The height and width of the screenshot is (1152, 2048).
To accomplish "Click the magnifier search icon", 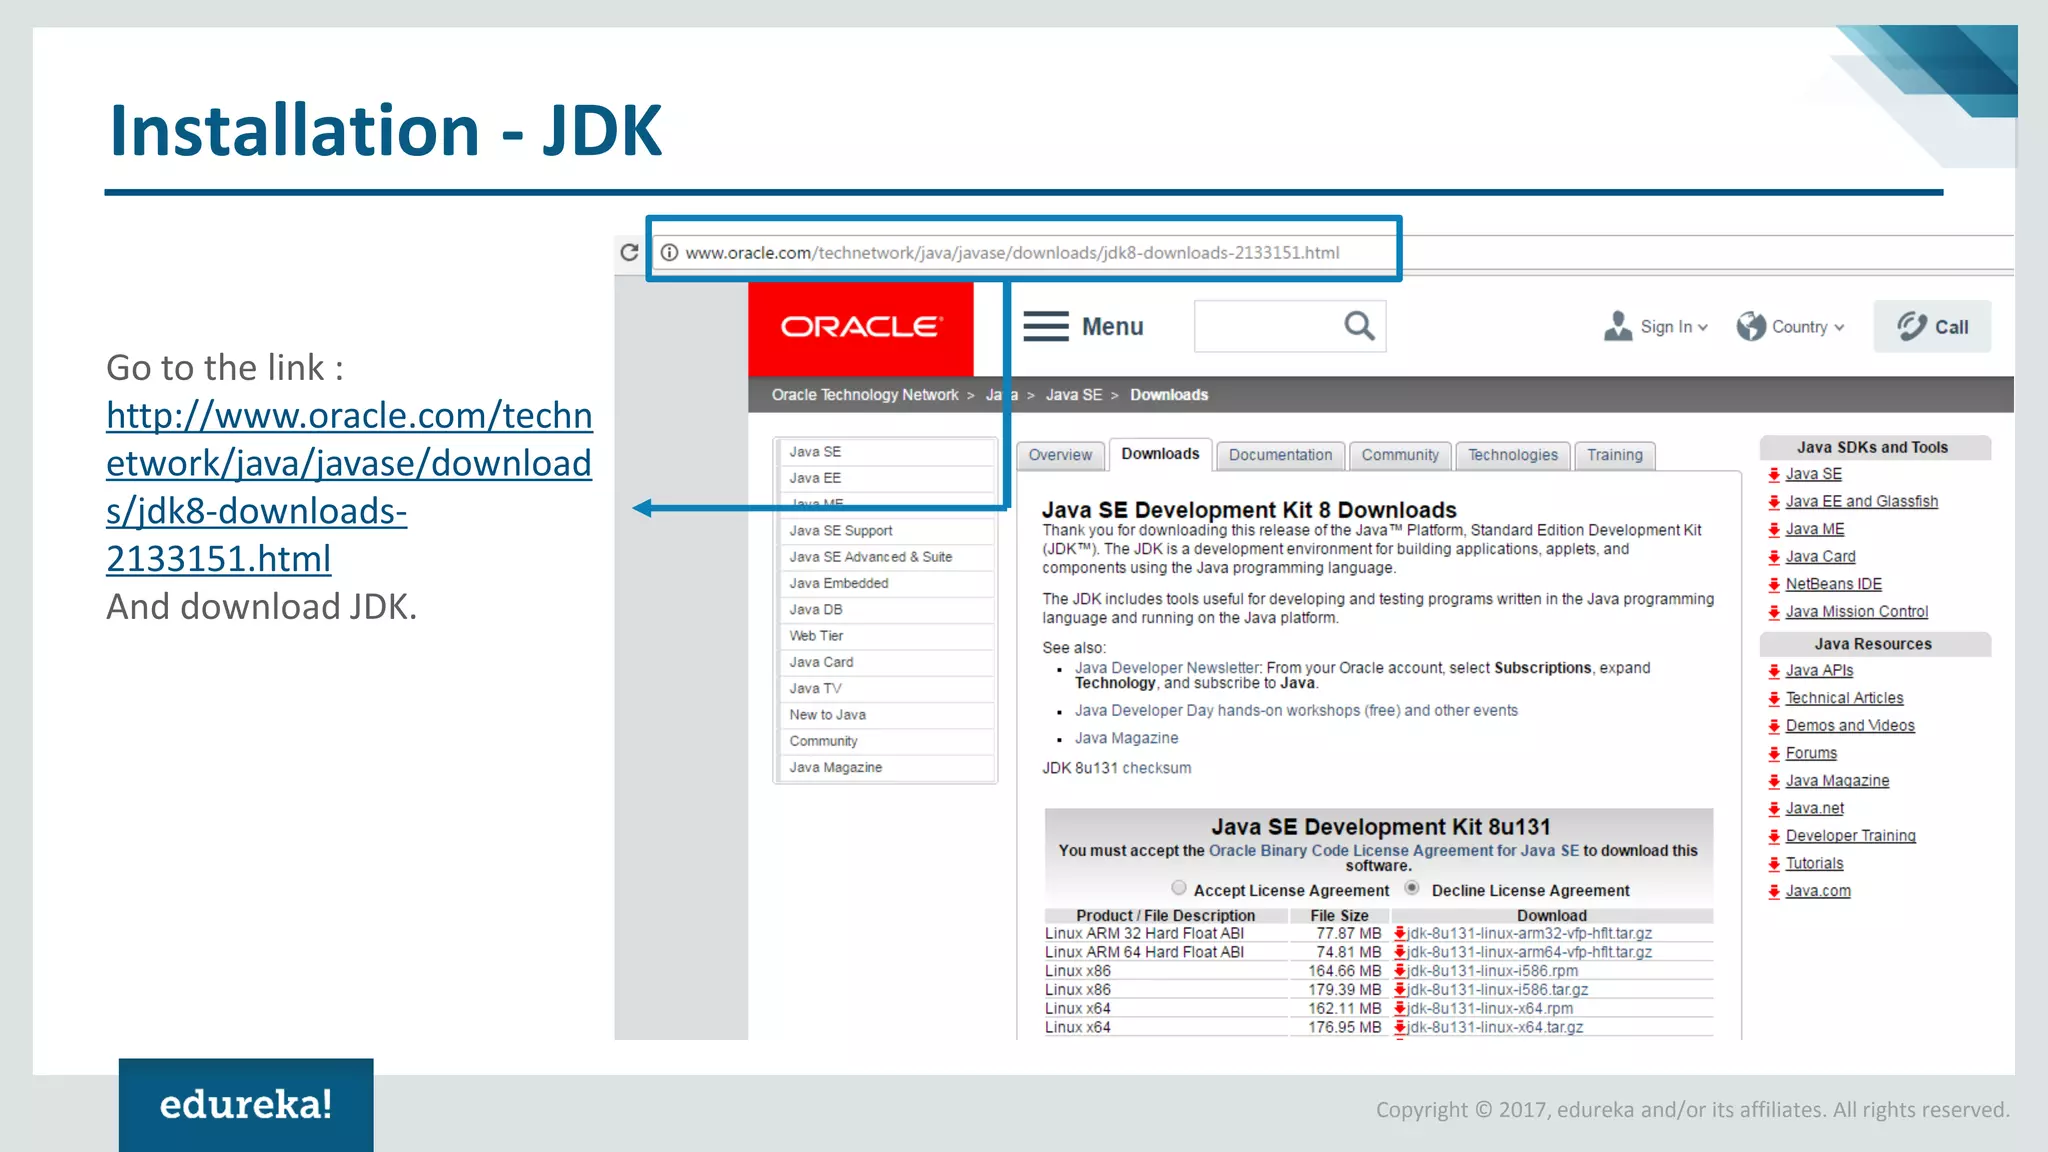I will click(x=1358, y=326).
